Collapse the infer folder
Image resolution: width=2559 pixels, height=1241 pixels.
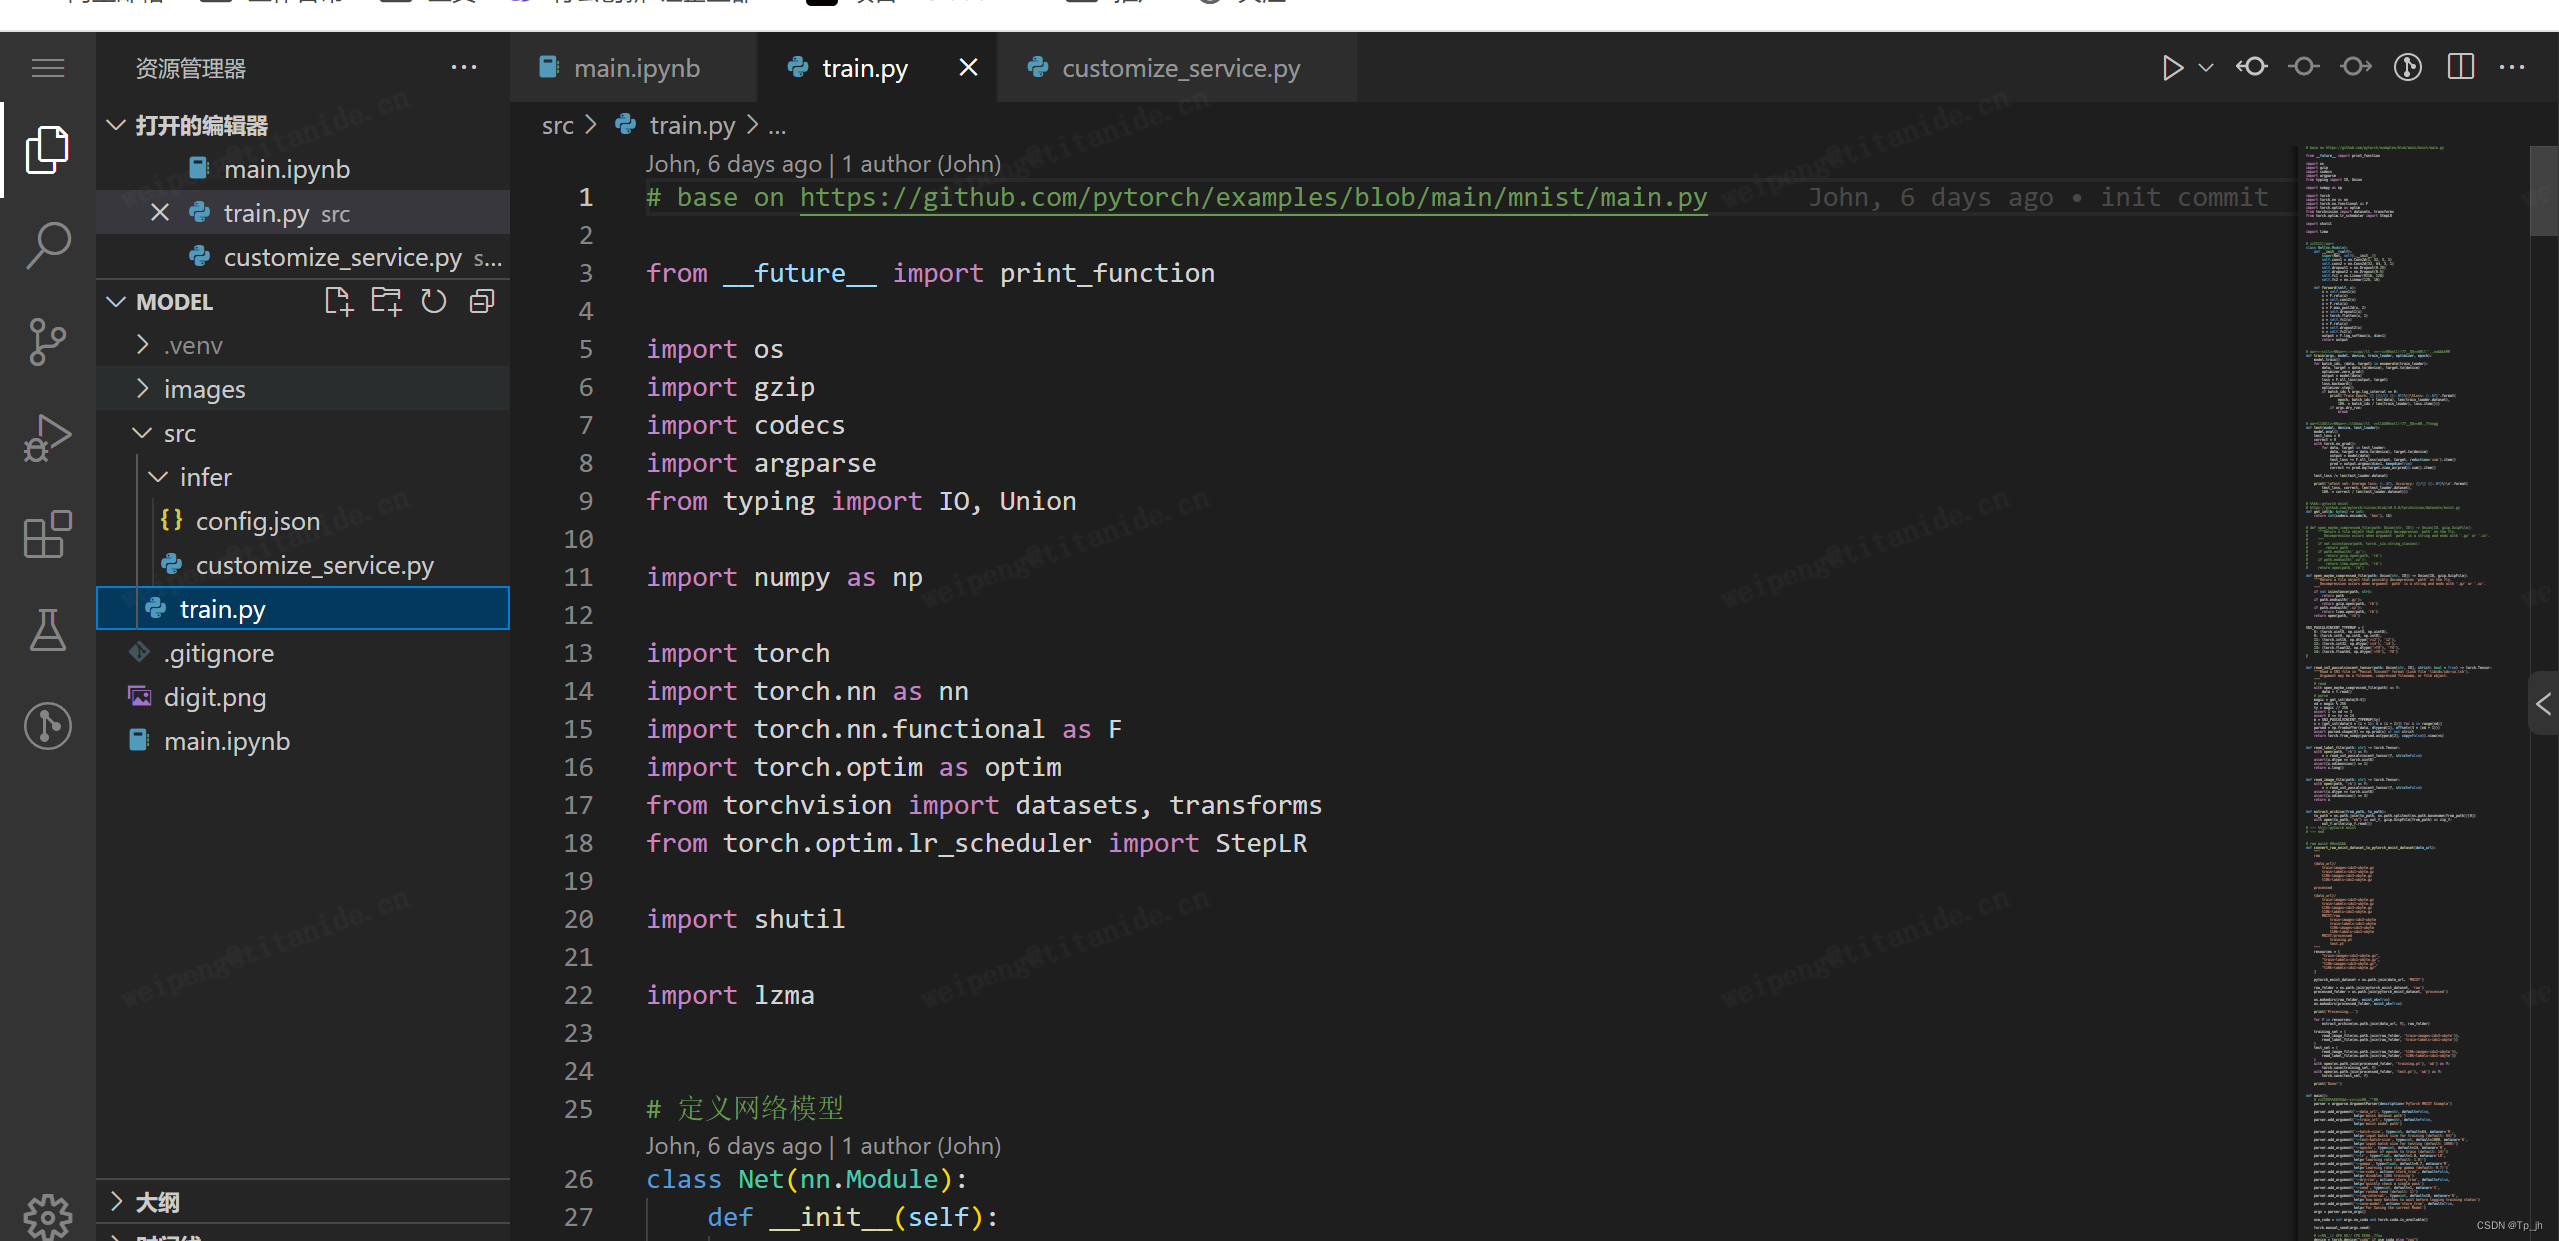(x=205, y=477)
